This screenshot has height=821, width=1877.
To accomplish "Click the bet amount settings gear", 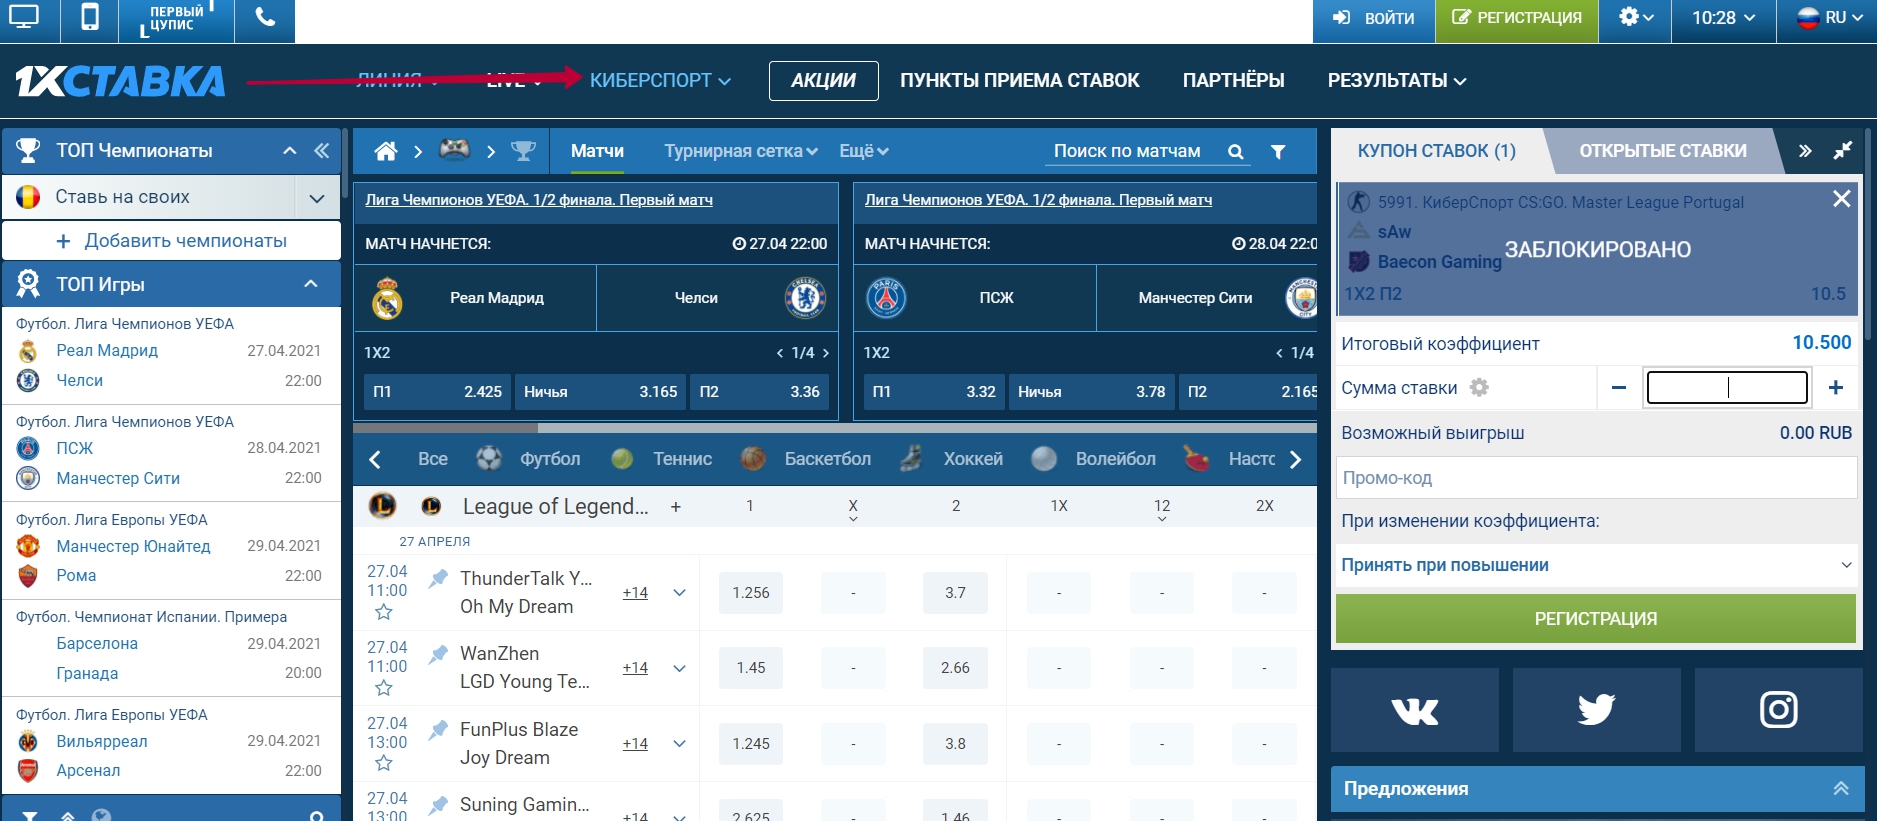I will click(x=1479, y=388).
